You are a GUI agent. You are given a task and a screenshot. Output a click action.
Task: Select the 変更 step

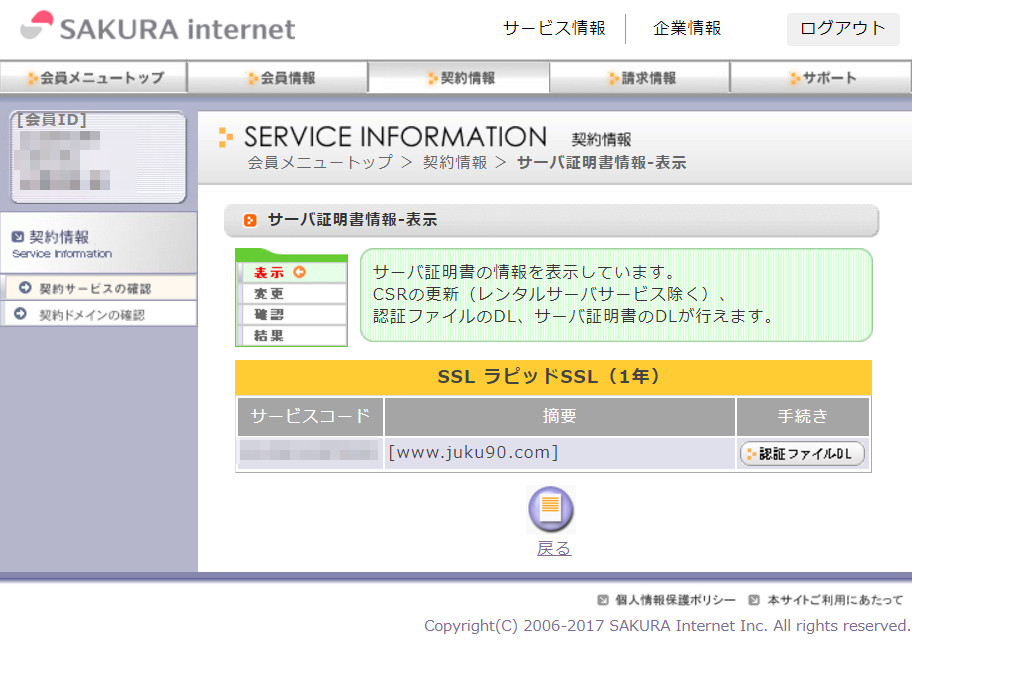(x=293, y=293)
